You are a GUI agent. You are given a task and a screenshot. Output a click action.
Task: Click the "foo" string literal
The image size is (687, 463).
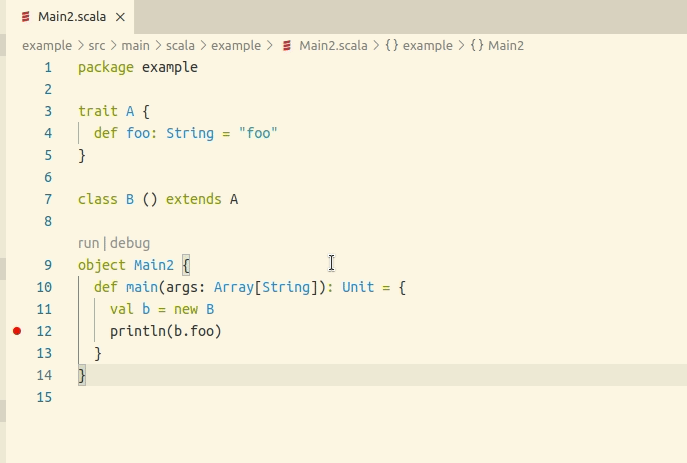pyautogui.click(x=258, y=133)
